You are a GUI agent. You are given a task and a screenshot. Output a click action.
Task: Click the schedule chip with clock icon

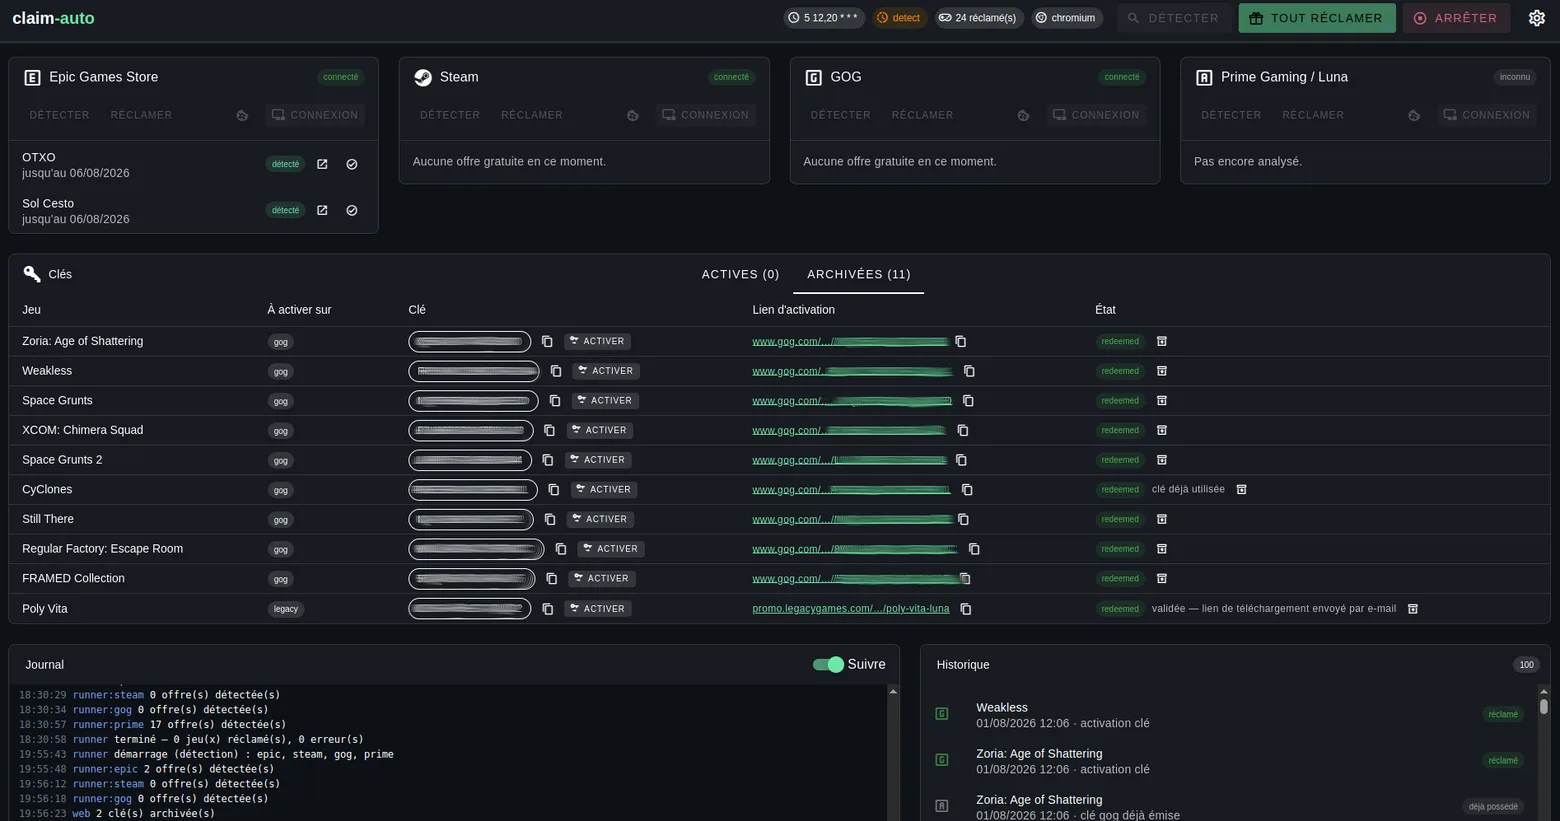click(x=824, y=18)
